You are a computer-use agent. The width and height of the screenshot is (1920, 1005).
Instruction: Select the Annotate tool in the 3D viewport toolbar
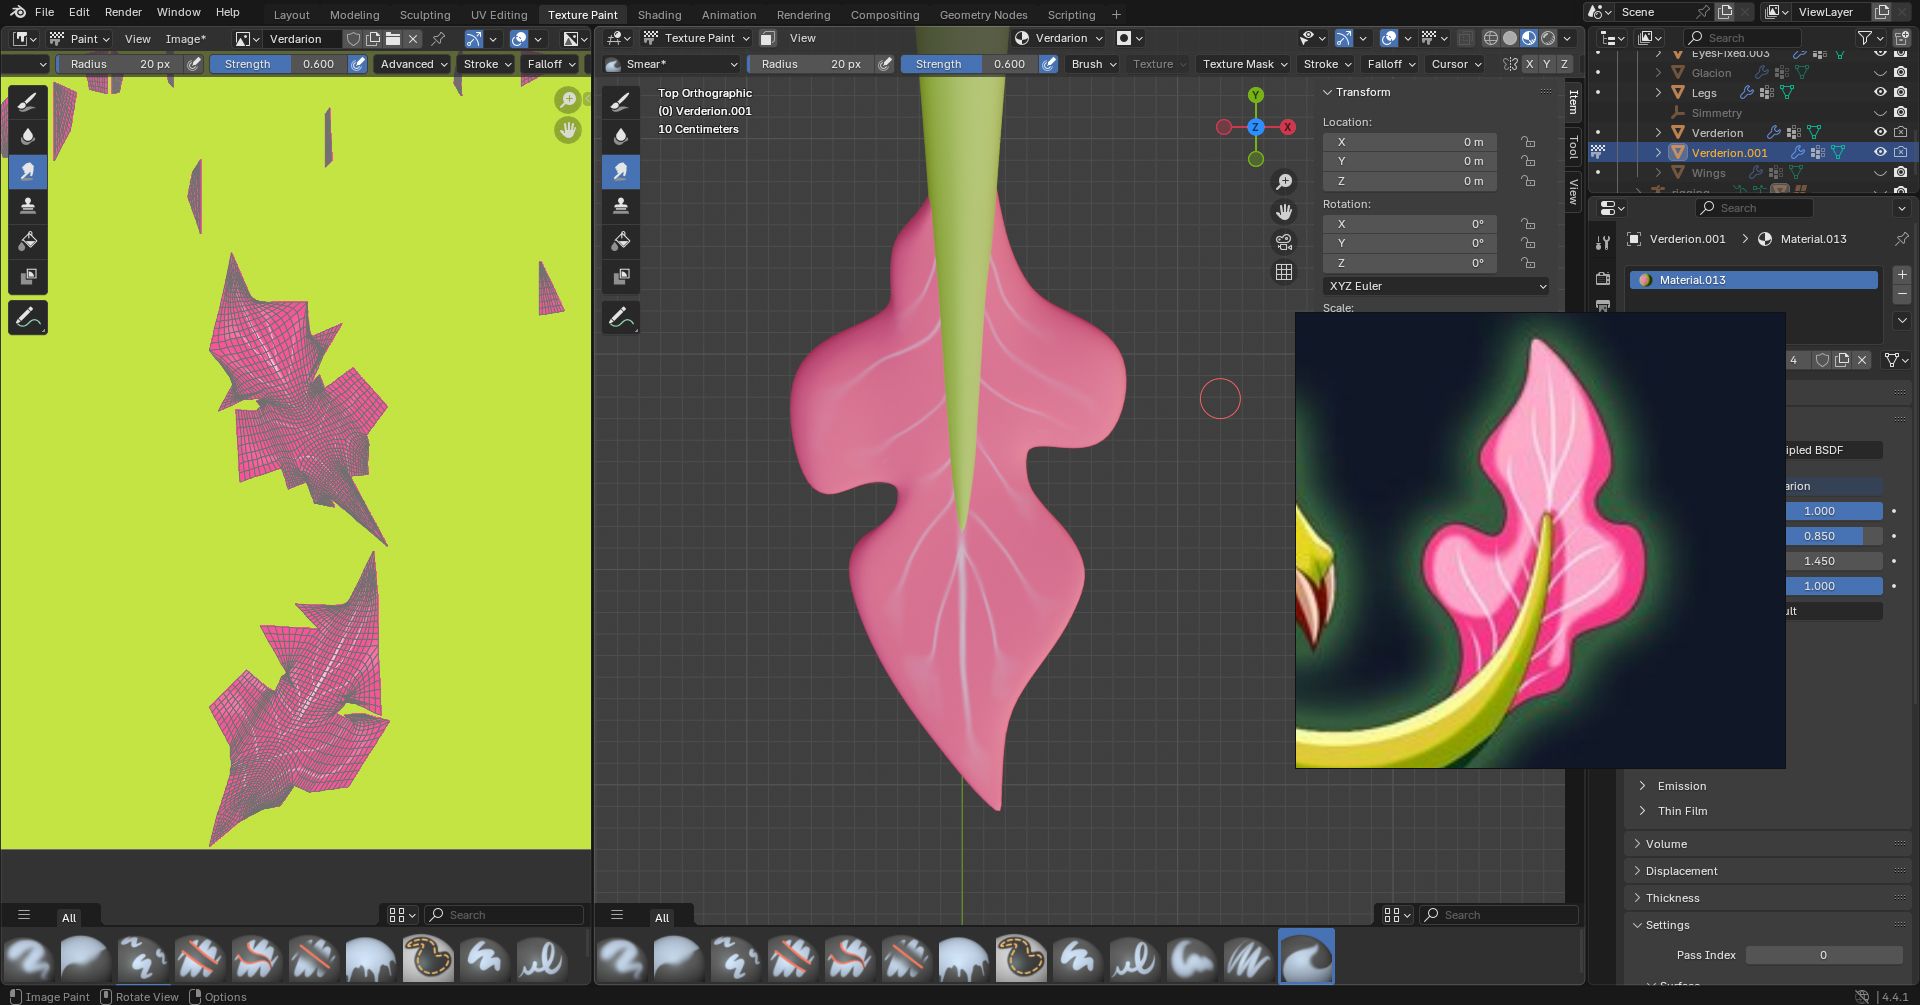click(x=621, y=318)
